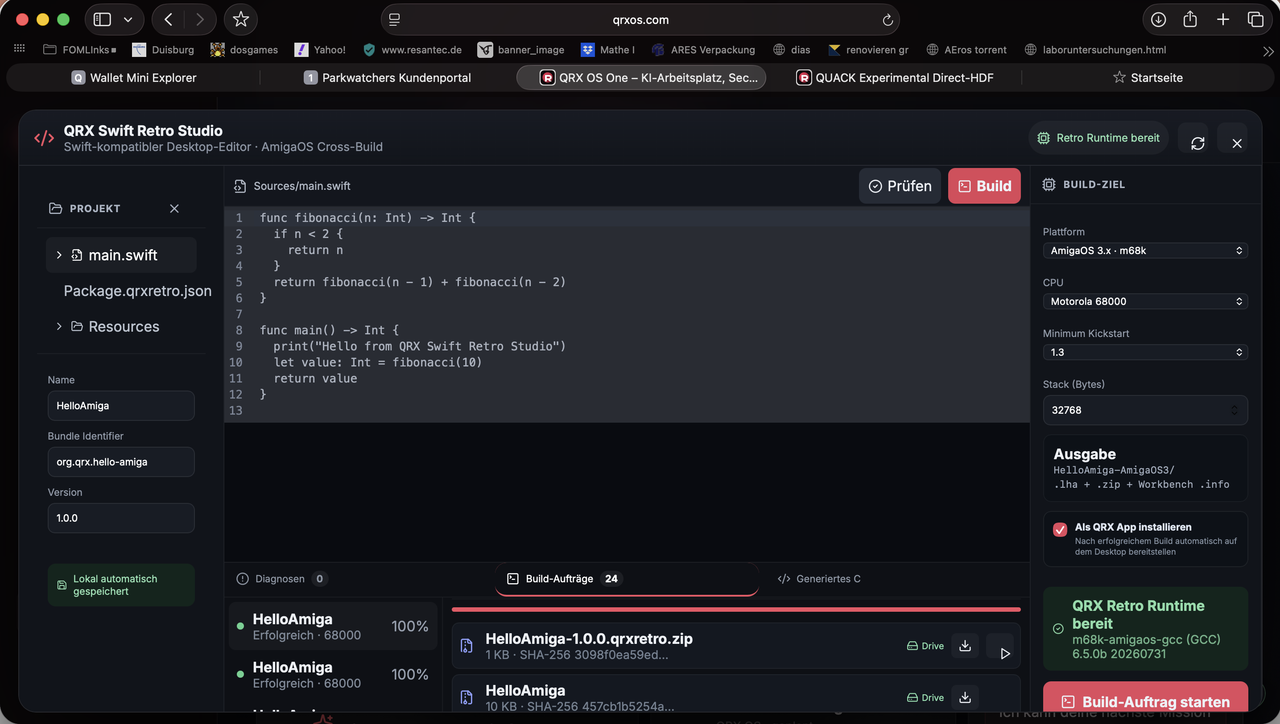
Task: Toggle 'Als QRX App installieren' checkbox
Action: click(1060, 529)
